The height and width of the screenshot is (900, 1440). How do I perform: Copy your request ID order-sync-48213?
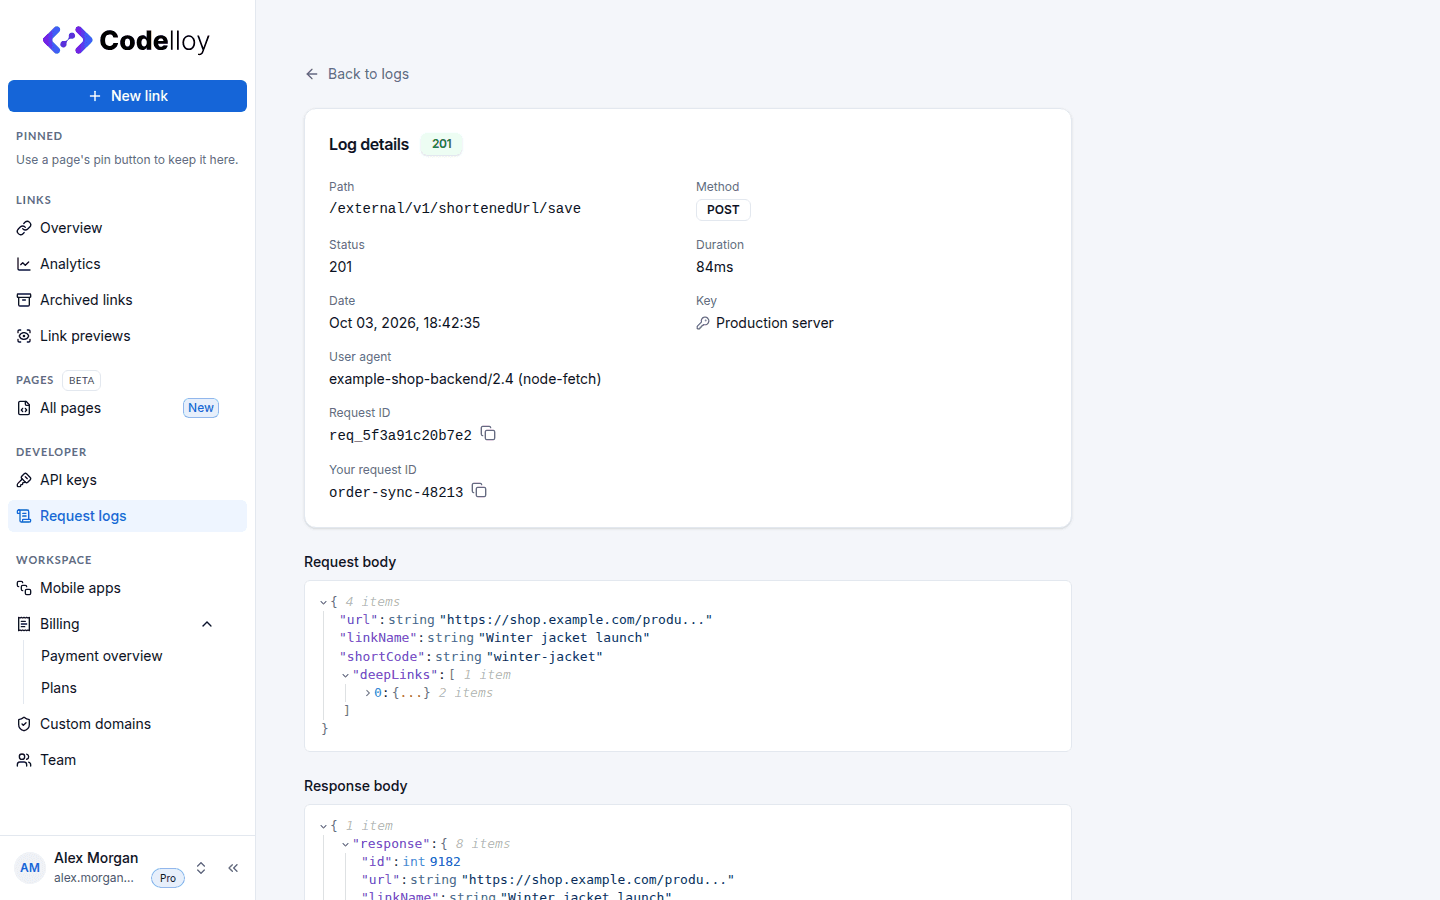[480, 490]
